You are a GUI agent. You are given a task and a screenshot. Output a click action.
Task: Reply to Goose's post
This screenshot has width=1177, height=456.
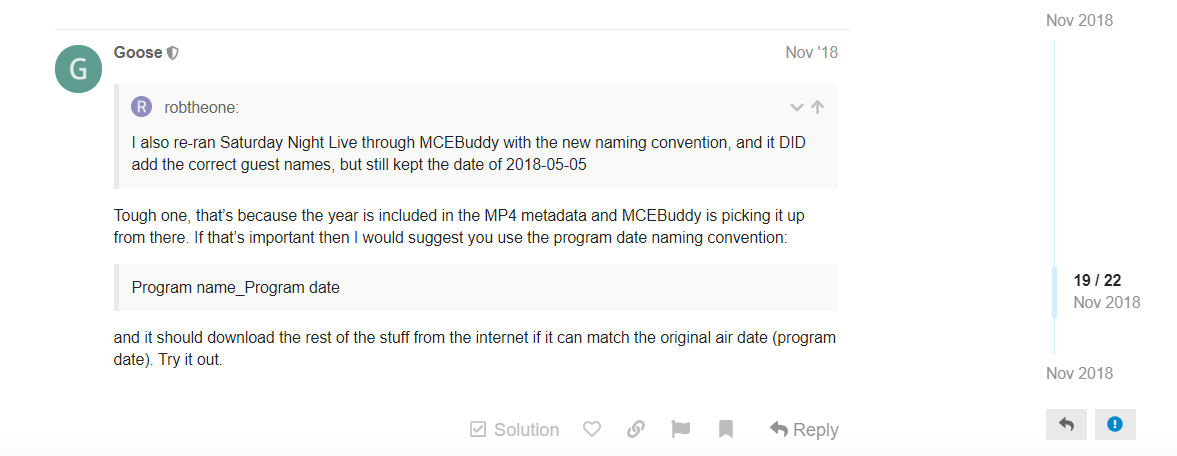click(804, 429)
